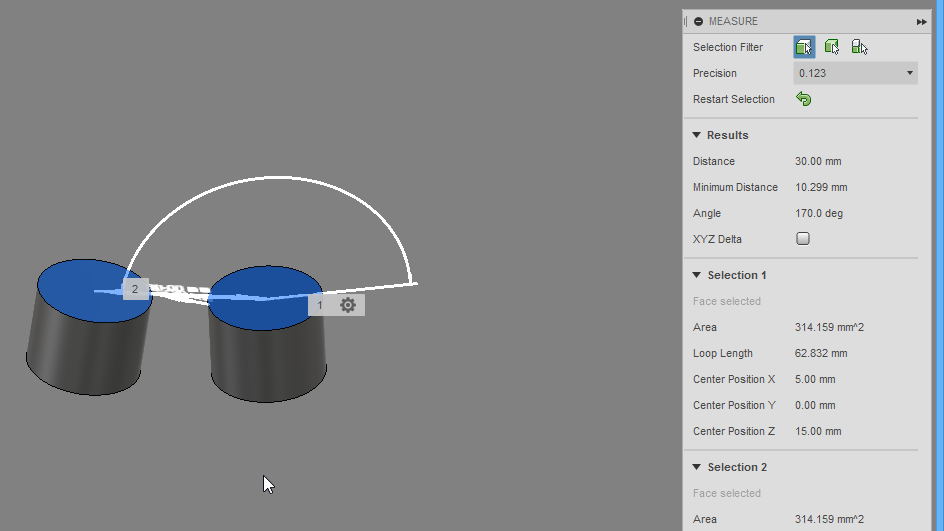
Task: Select the face/edge/vertex selection filter icon
Action: point(804,47)
